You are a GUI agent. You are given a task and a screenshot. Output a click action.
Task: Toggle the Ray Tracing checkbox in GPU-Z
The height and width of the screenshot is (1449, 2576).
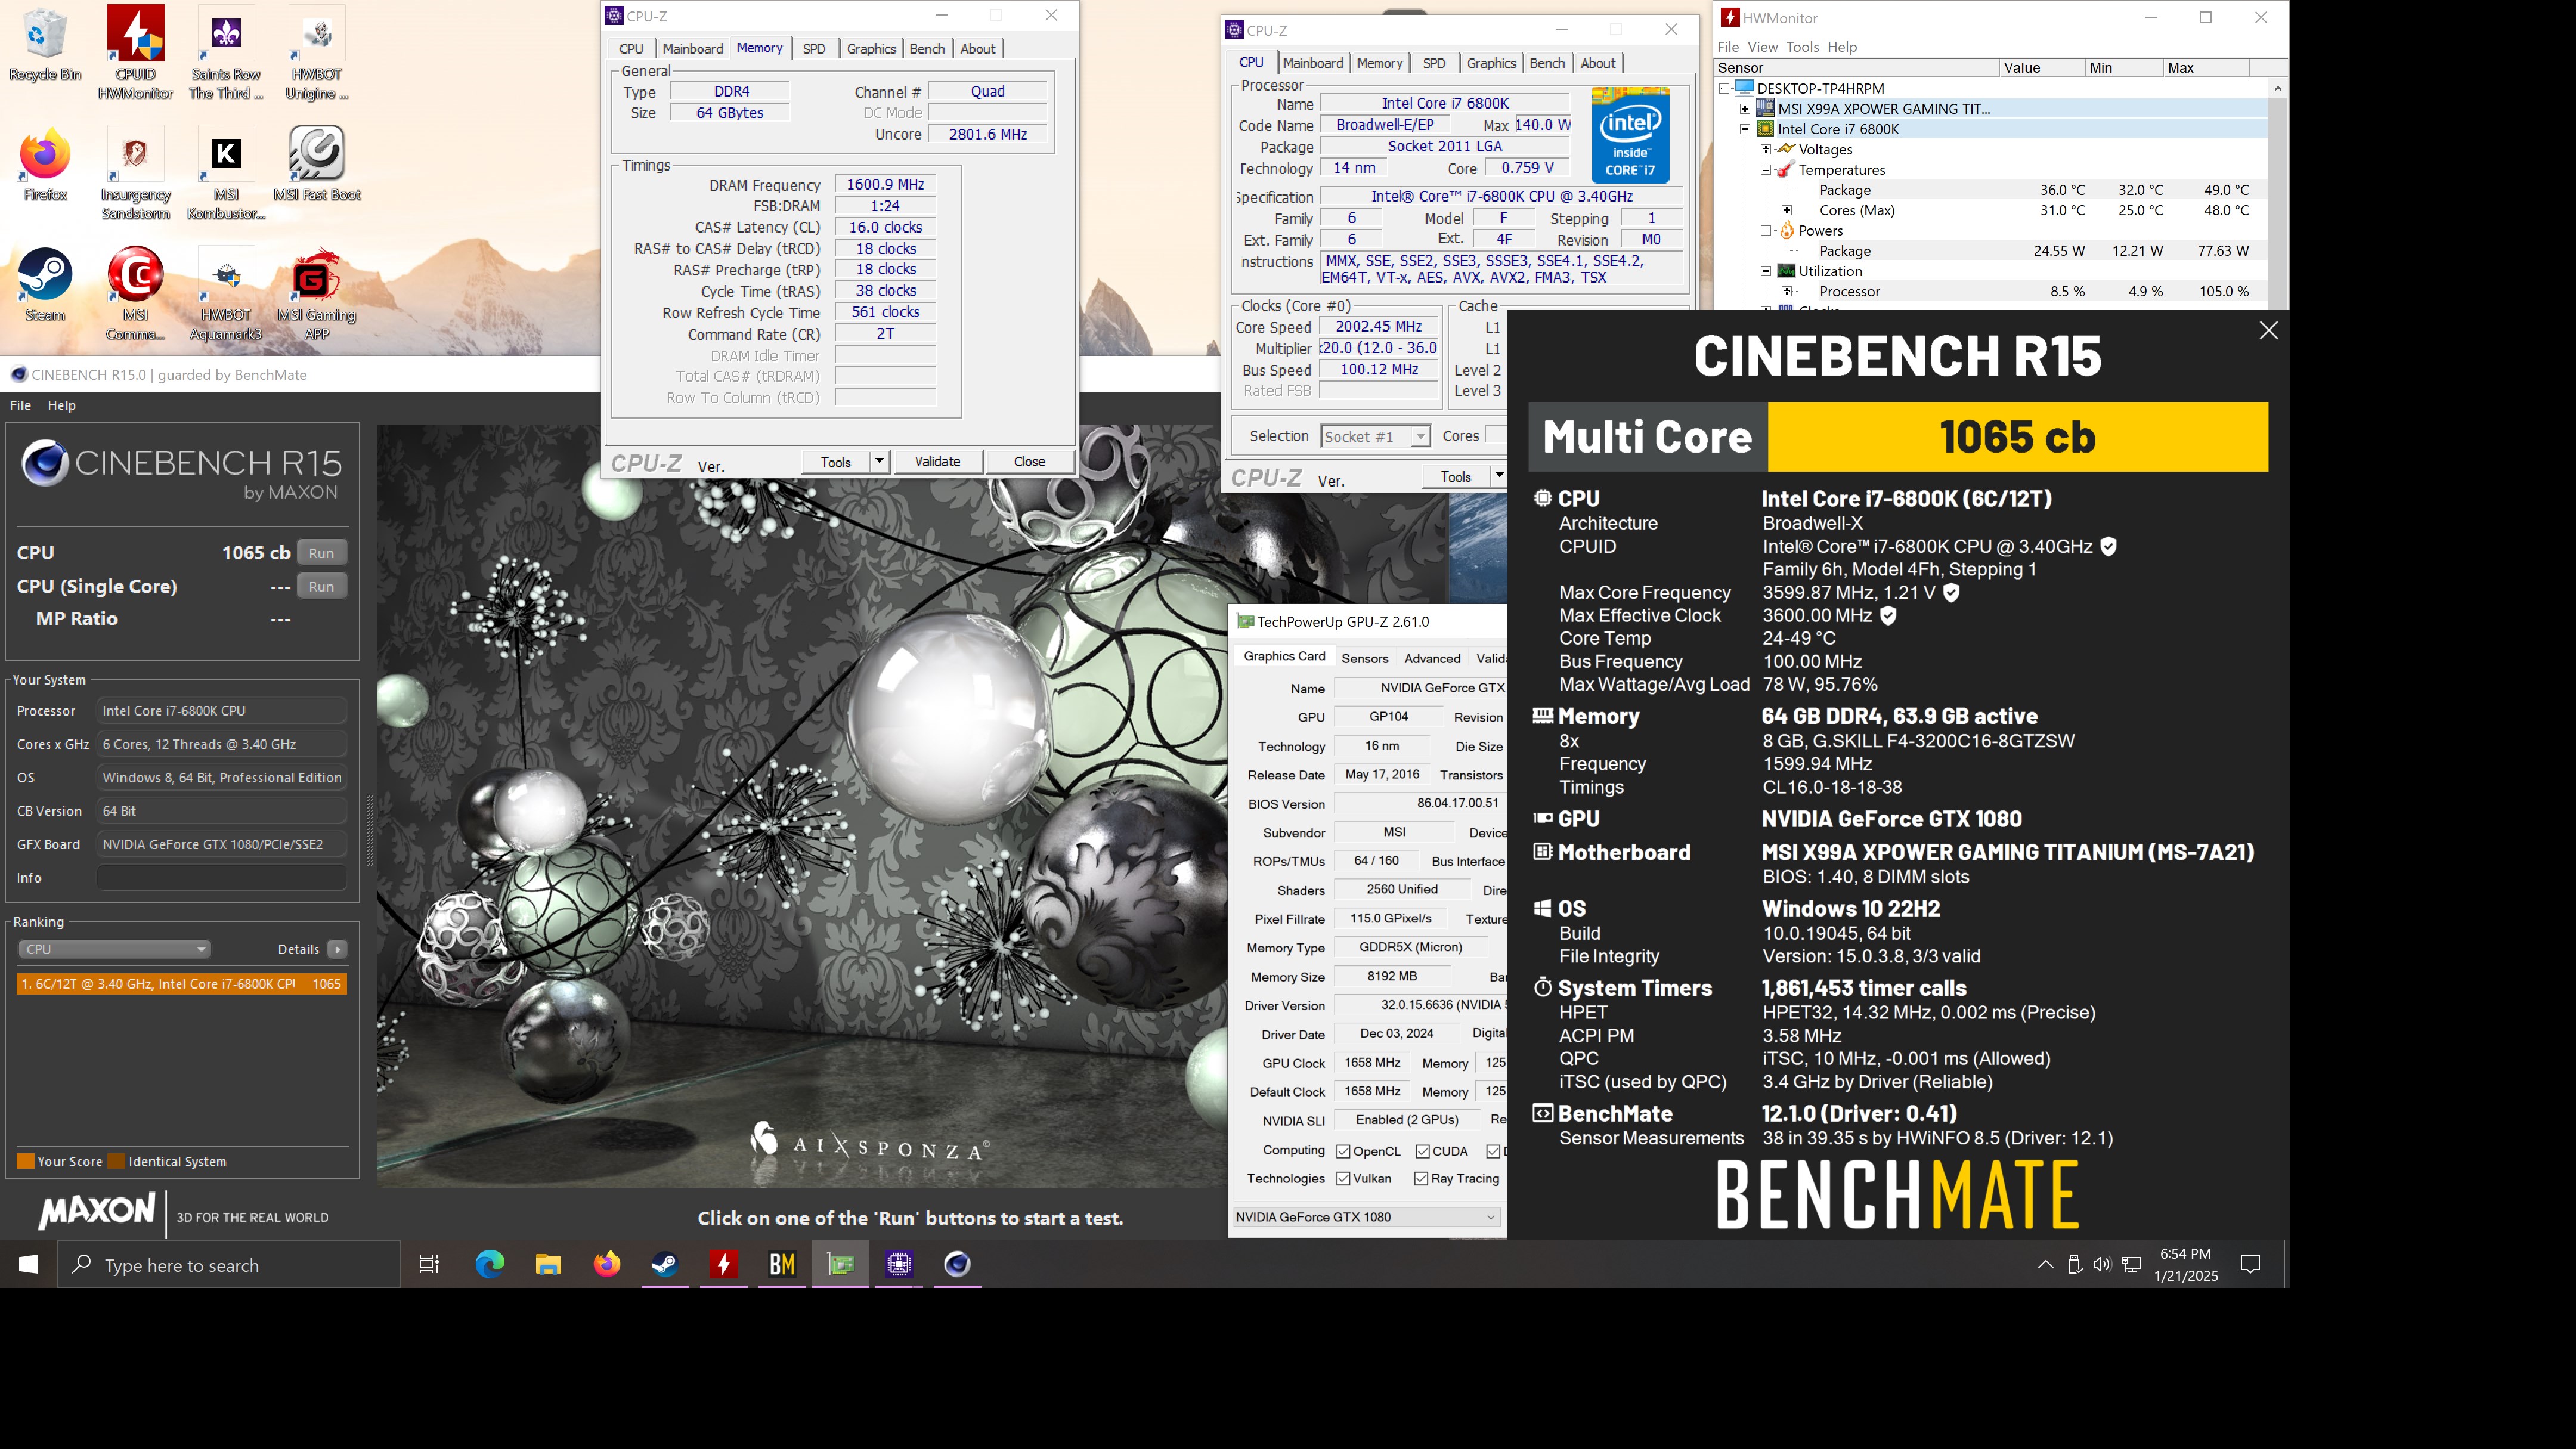pos(1421,1178)
